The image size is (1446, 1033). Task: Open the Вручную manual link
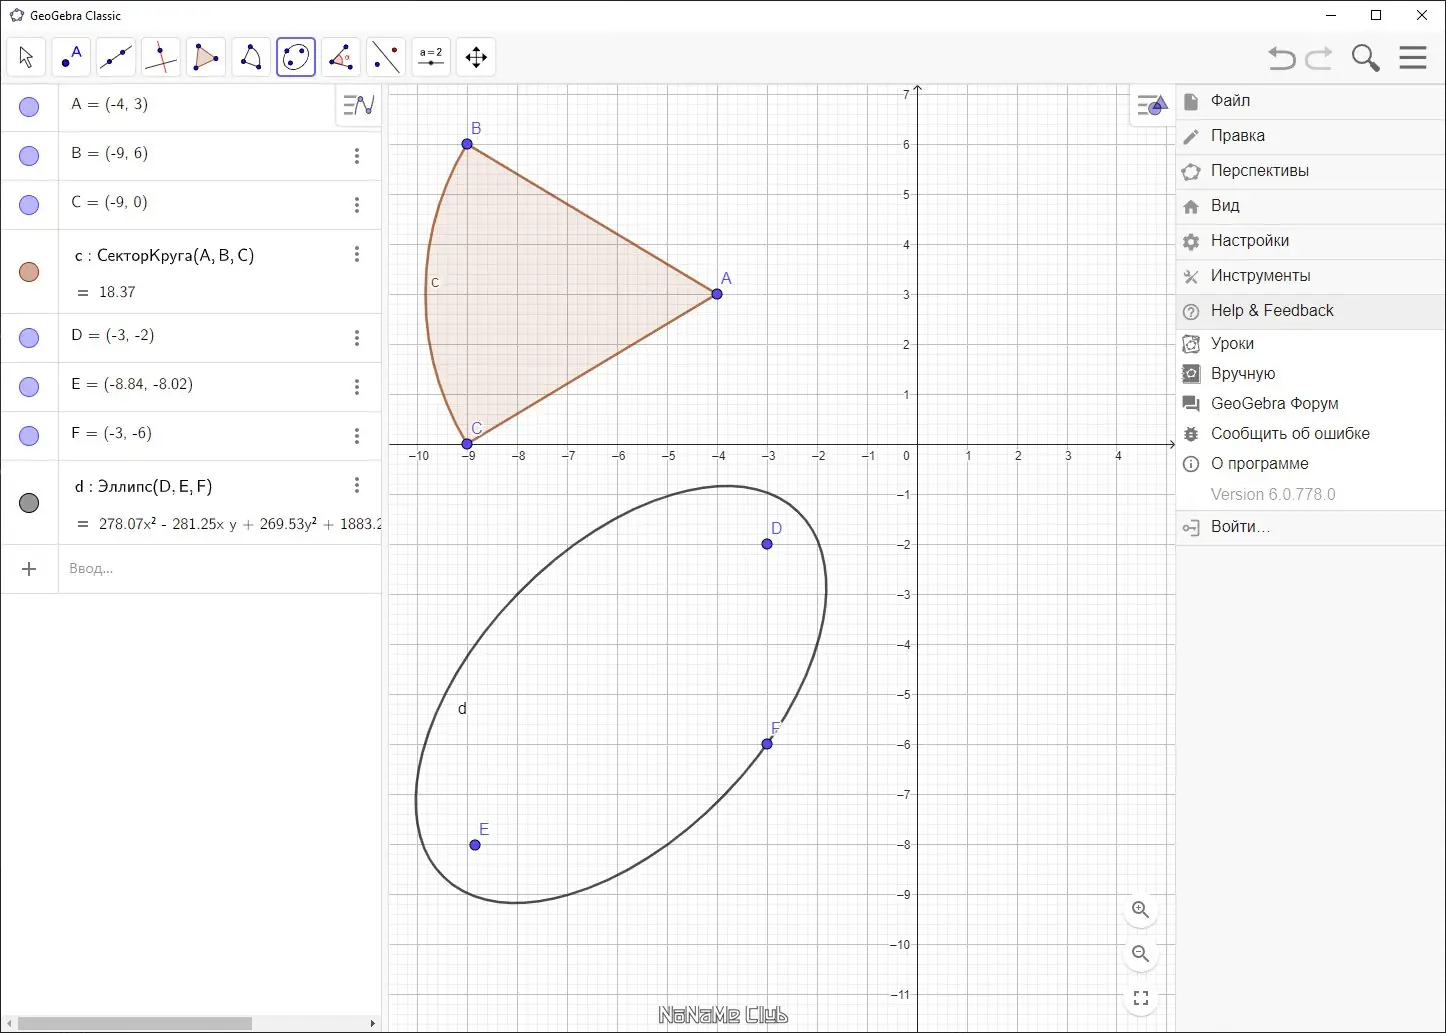click(x=1311, y=374)
